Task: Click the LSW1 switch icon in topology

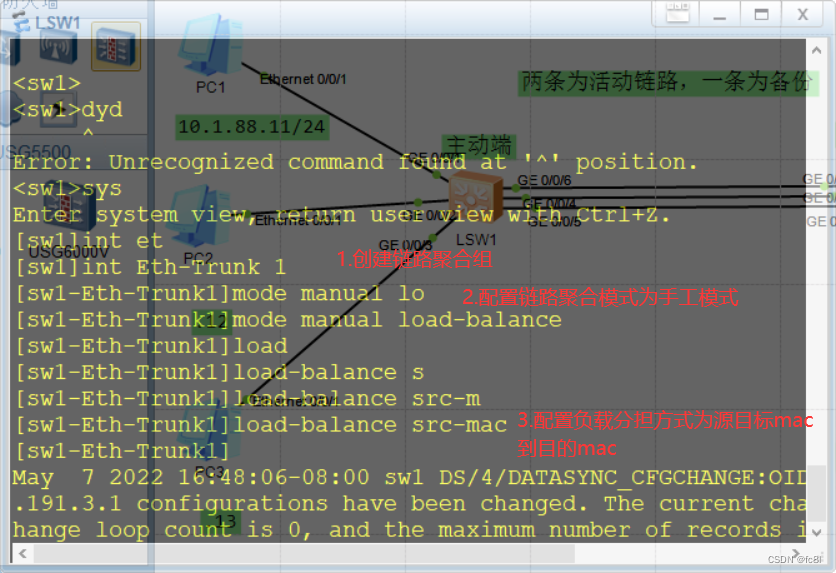Action: point(475,198)
